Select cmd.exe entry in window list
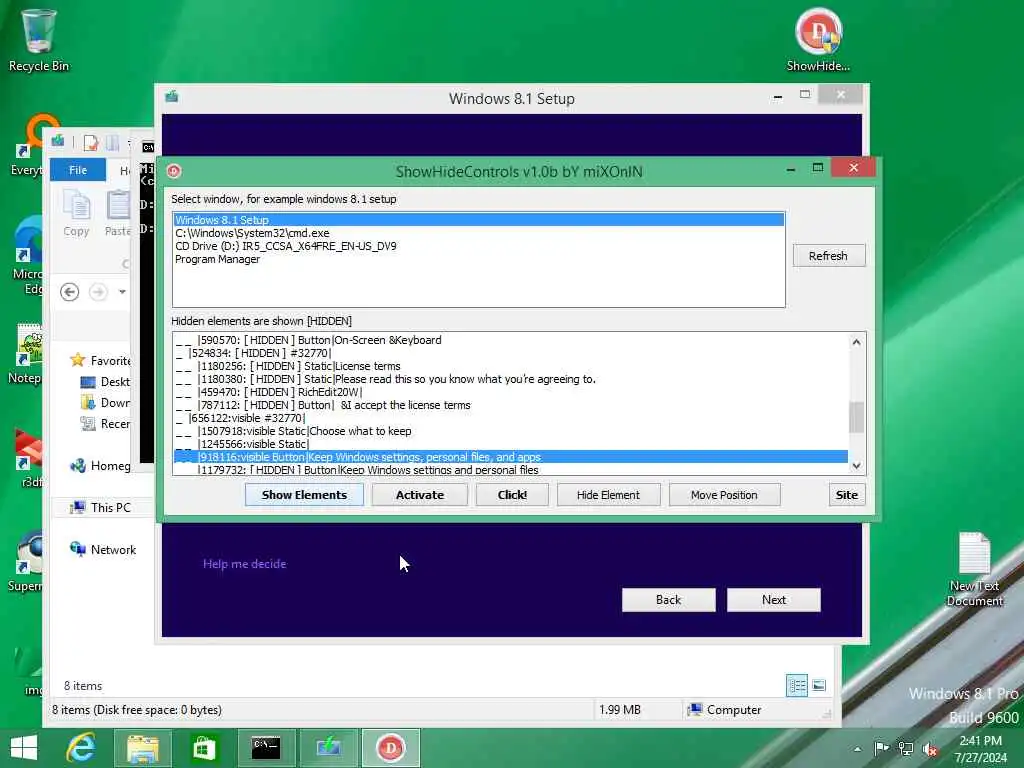 479,232
